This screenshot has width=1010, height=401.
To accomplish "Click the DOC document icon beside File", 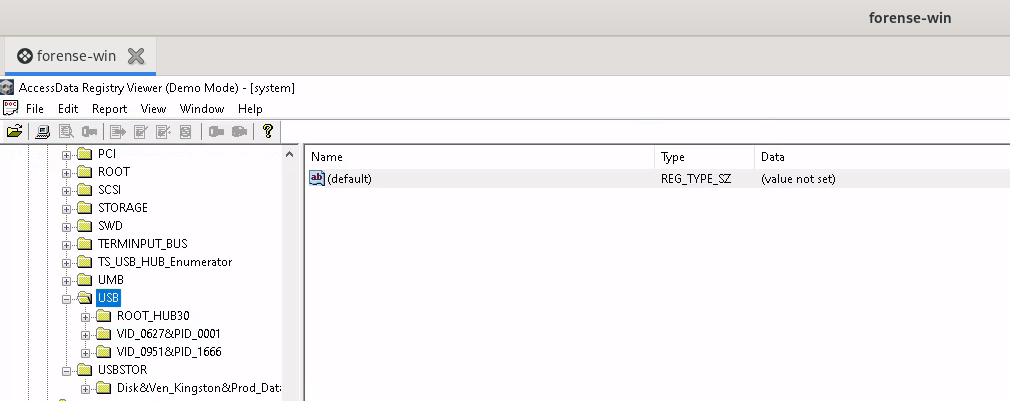I will tap(10, 107).
